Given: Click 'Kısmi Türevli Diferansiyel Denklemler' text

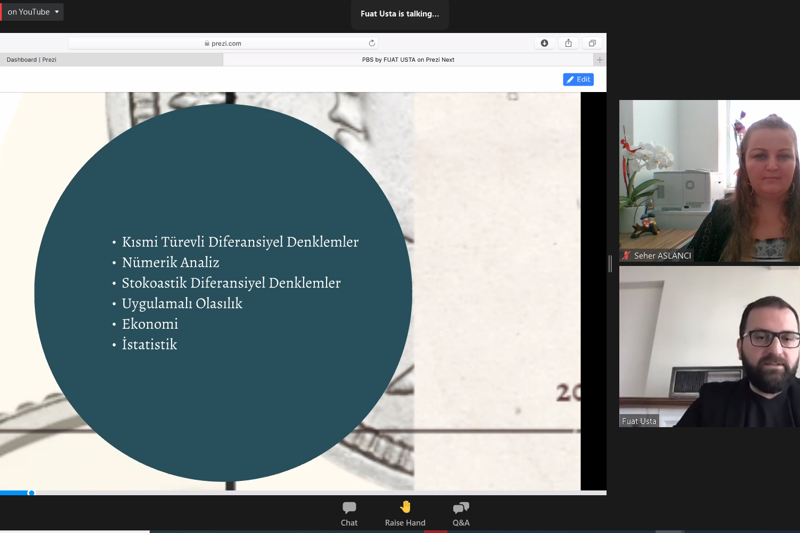Looking at the screenshot, I should point(240,242).
